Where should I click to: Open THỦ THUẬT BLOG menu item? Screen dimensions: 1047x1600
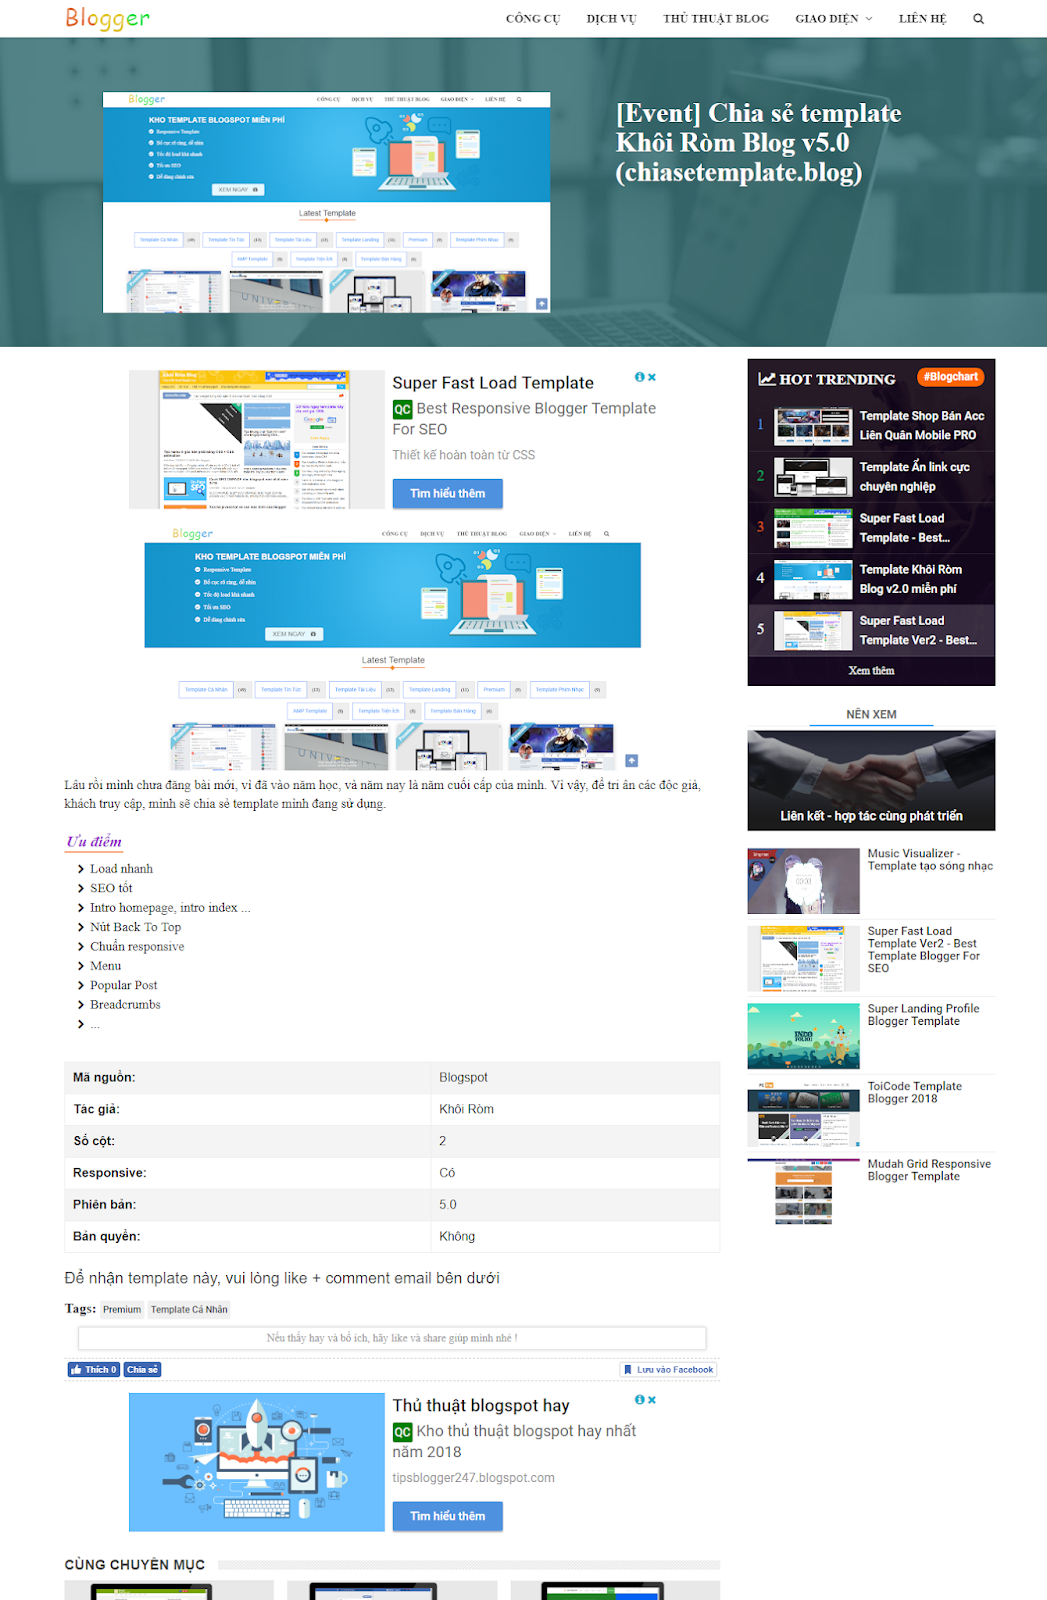click(x=716, y=18)
